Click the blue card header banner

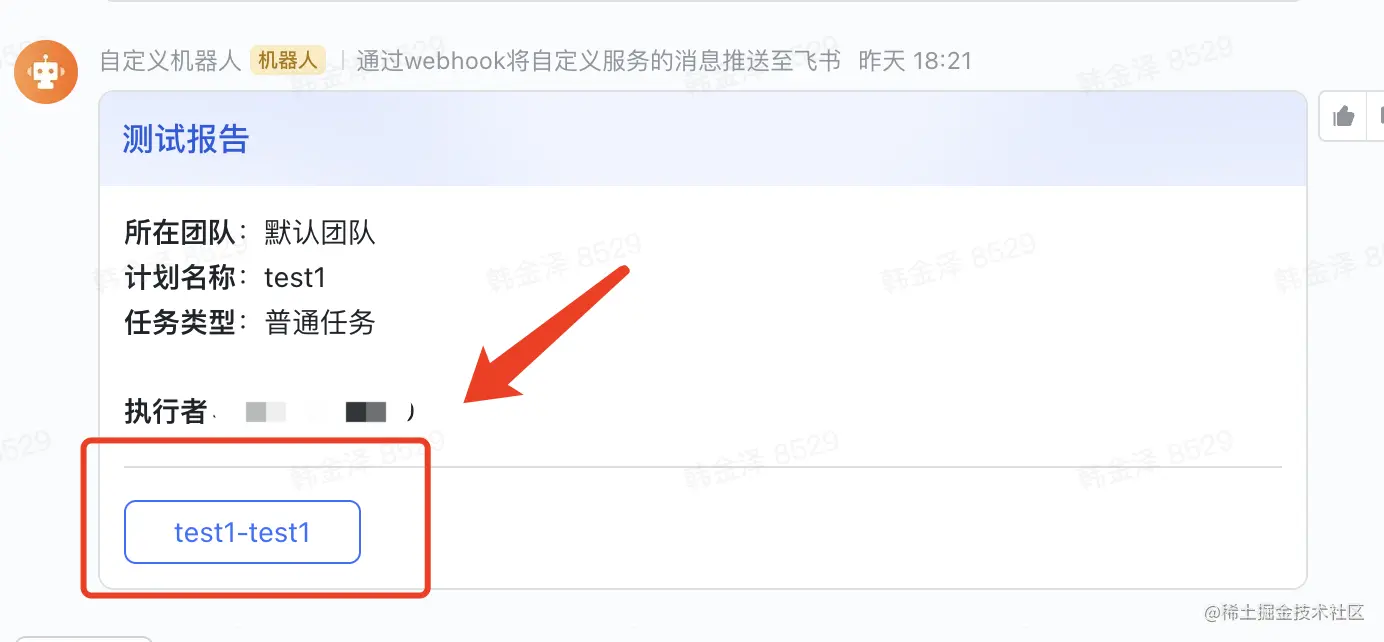tap(703, 139)
